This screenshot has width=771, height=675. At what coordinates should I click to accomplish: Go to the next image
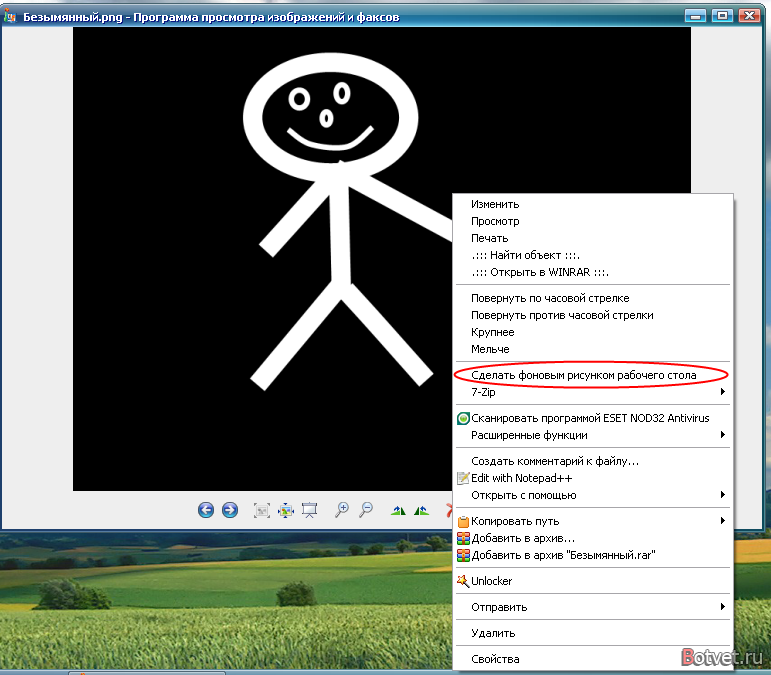coord(230,510)
